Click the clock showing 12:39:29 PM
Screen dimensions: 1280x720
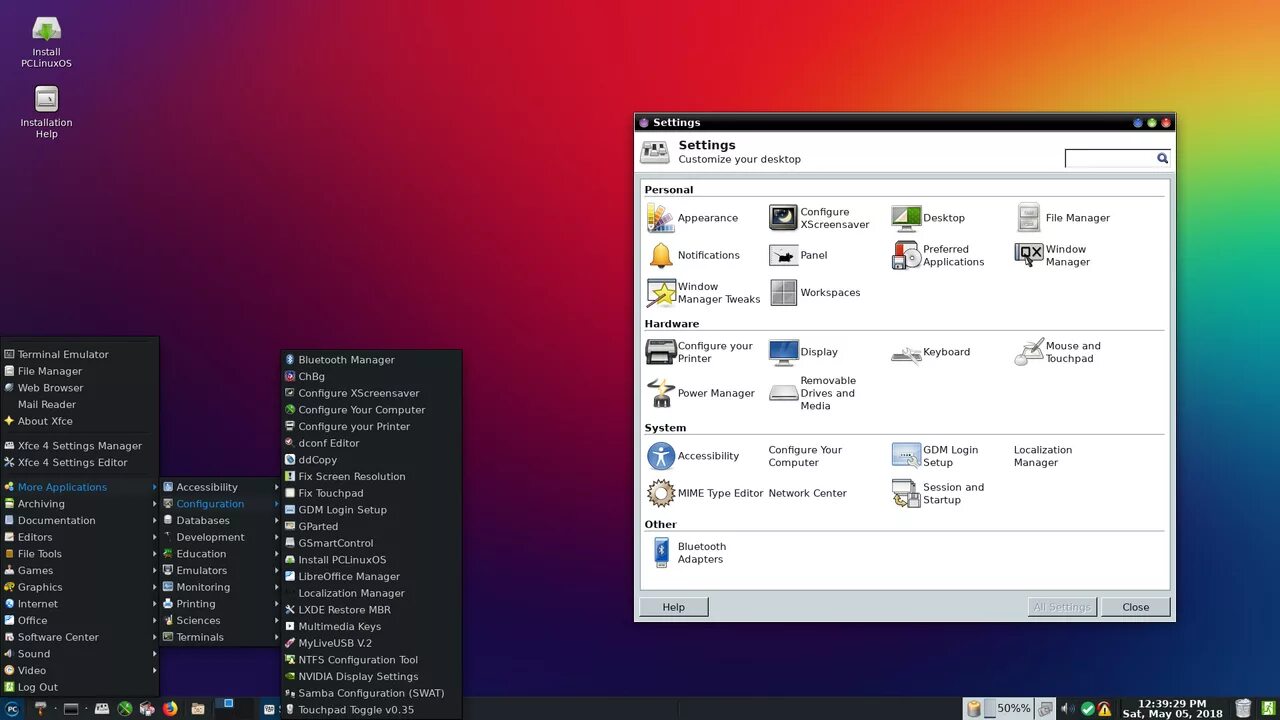(1172, 709)
